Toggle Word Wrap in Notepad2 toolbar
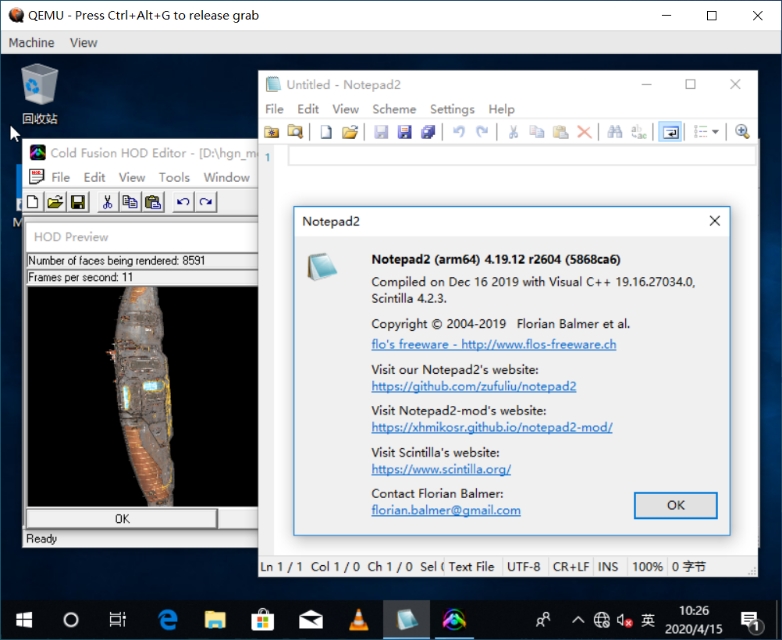The height and width of the screenshot is (640, 782). click(670, 132)
